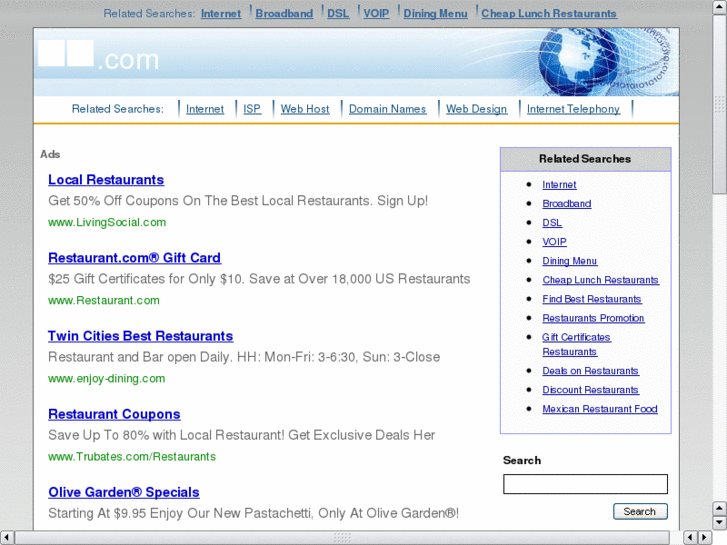
Task: Open DSL in sidebar Related Searches
Action: [552, 223]
